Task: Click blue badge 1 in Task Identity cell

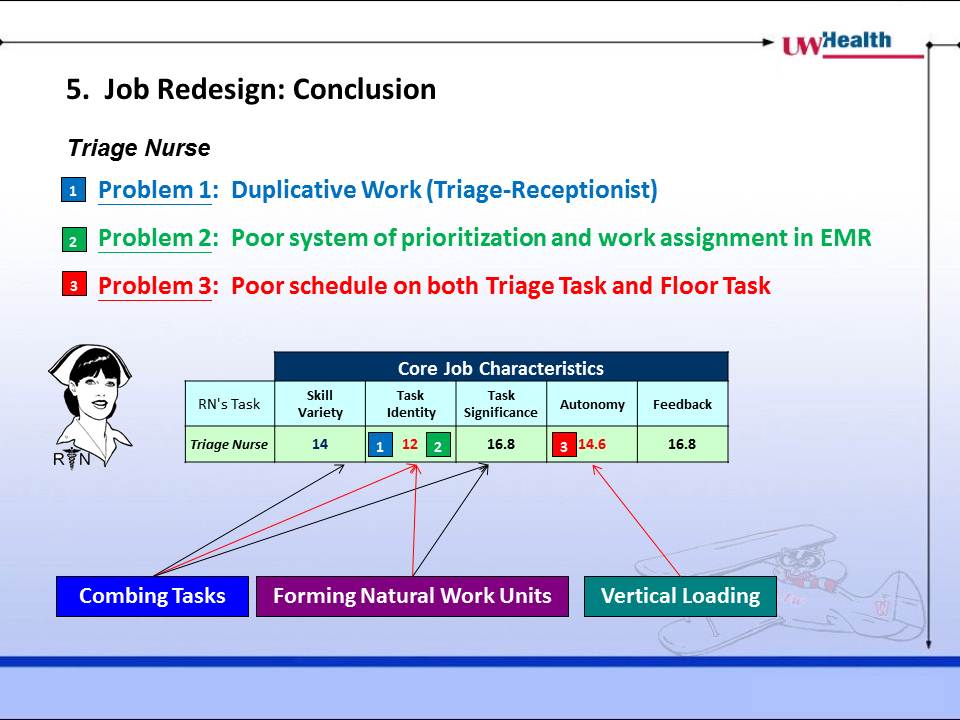Action: tap(380, 445)
